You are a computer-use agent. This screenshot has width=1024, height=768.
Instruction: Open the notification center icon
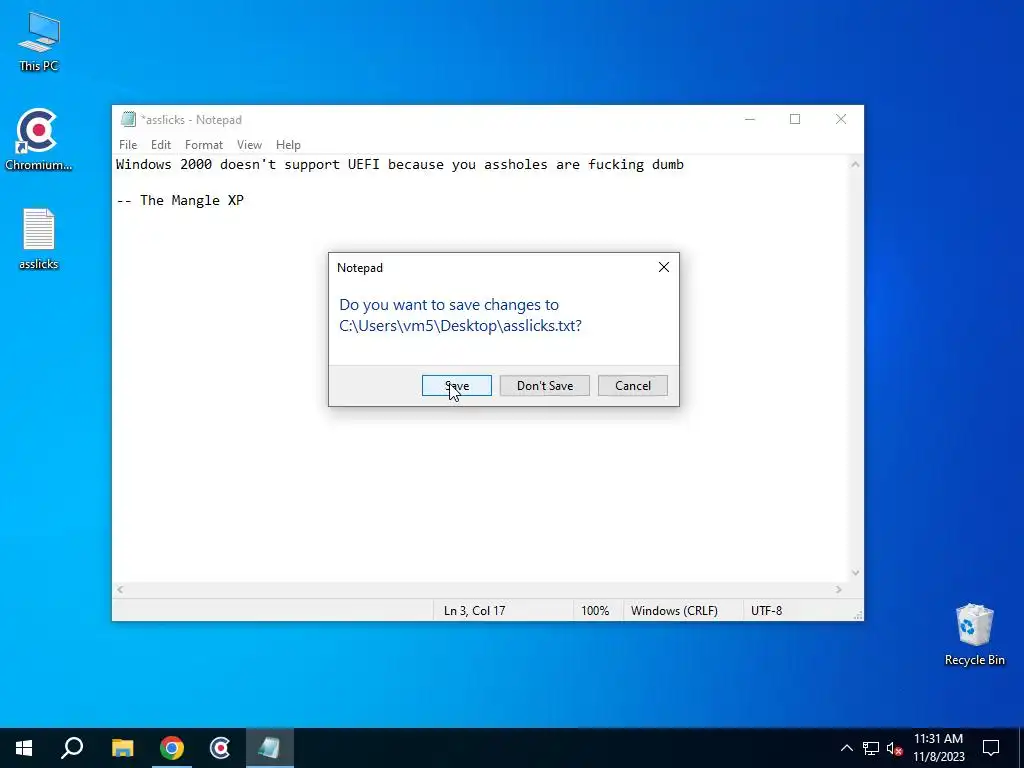tap(991, 748)
